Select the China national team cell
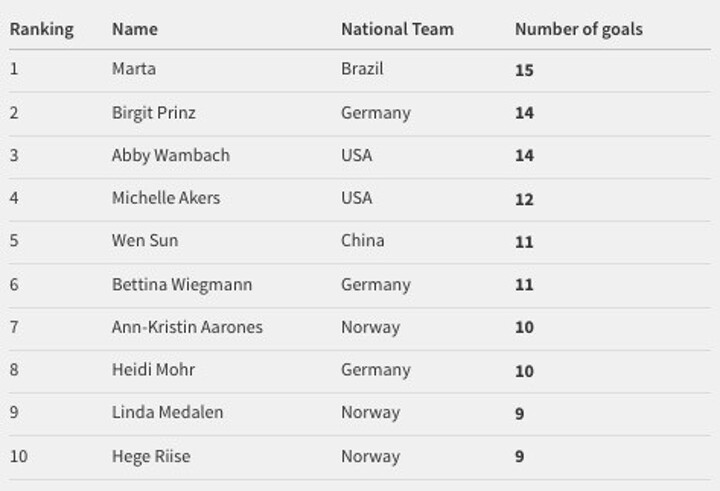The image size is (720, 491). point(362,241)
